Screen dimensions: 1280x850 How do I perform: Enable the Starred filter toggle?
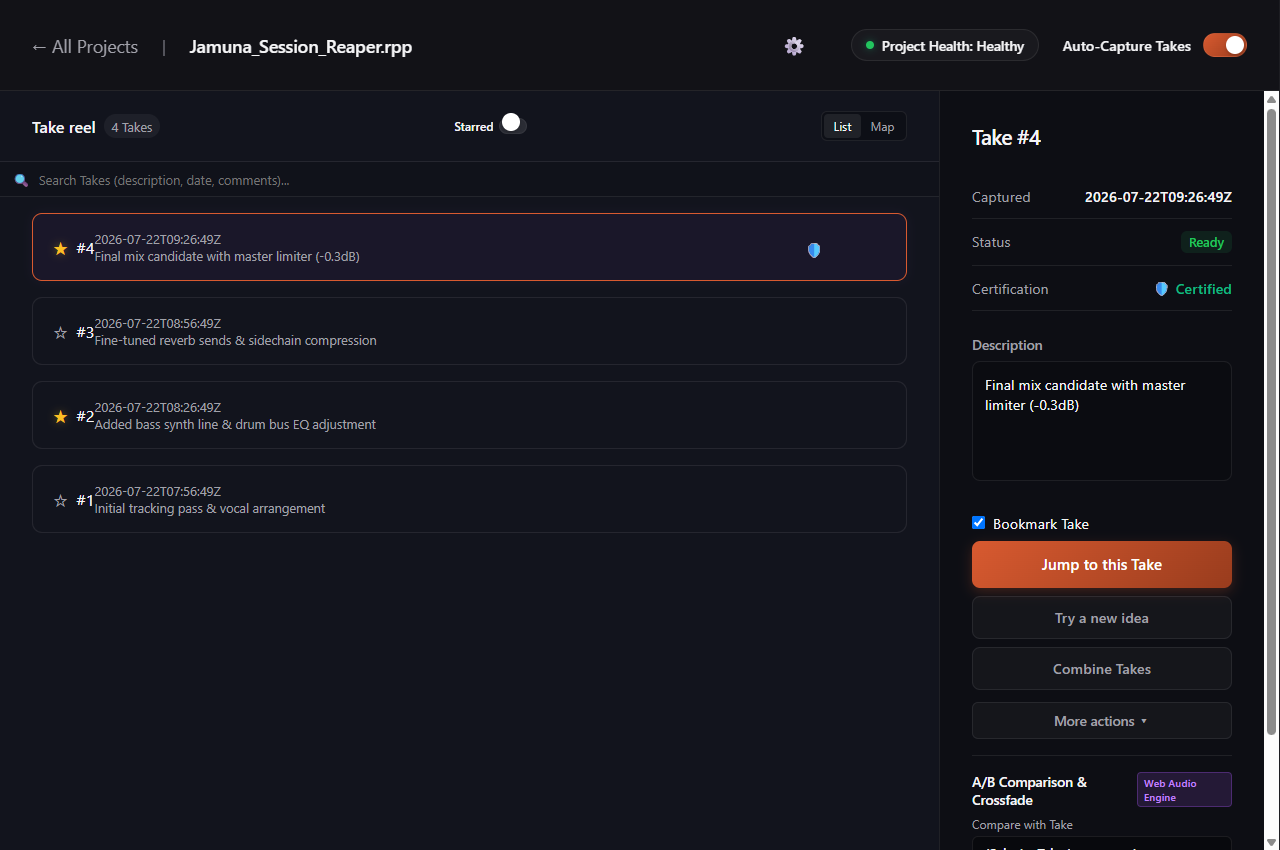[514, 124]
